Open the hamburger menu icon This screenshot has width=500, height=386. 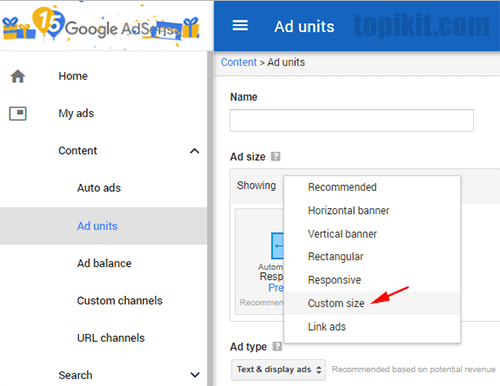(x=240, y=25)
